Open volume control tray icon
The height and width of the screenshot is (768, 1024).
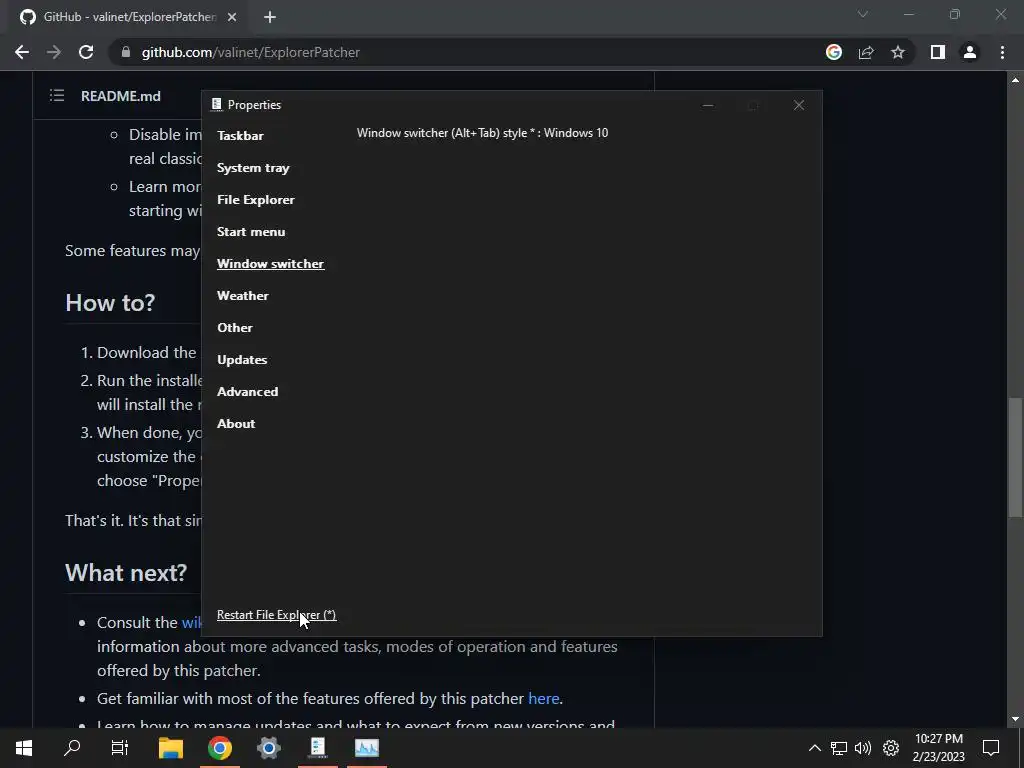863,748
